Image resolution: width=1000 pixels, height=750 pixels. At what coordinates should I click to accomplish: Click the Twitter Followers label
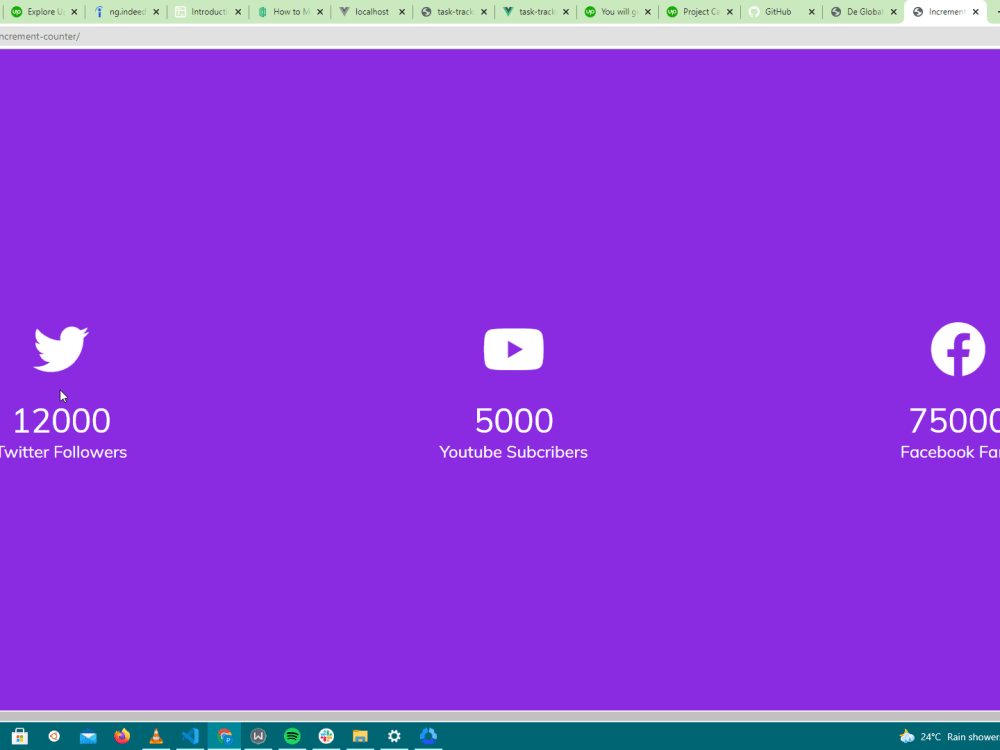(62, 452)
